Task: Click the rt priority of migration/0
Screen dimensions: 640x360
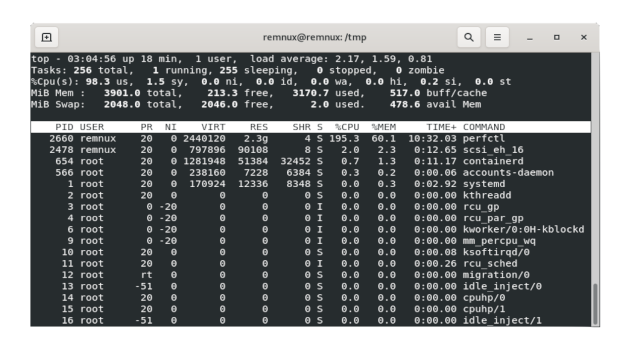Action: click(147, 275)
